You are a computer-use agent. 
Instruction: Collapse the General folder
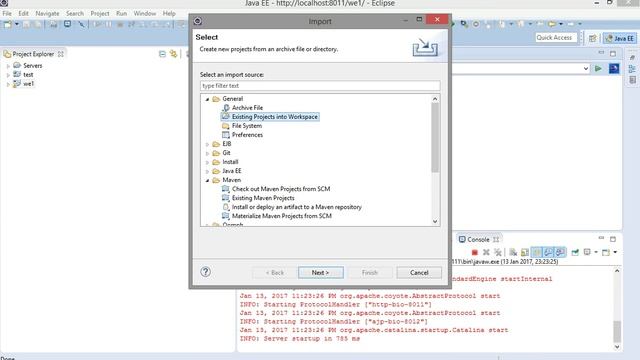pos(207,99)
